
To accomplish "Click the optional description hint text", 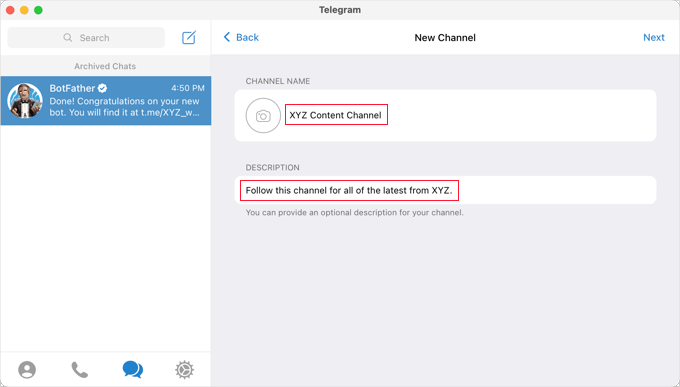I will pos(354,213).
